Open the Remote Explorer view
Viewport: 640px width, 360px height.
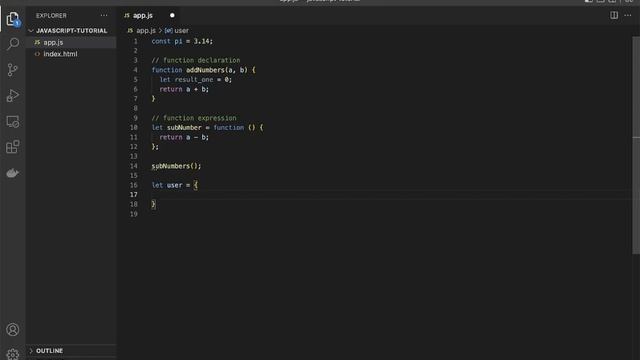pyautogui.click(x=13, y=121)
